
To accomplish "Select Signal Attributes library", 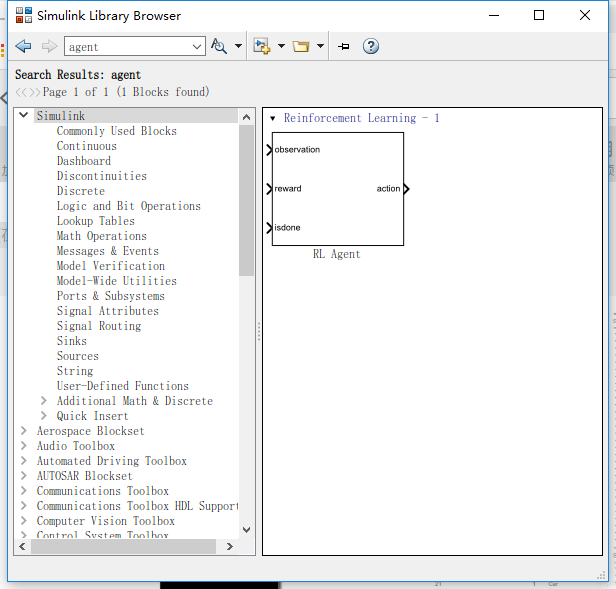I will (108, 311).
